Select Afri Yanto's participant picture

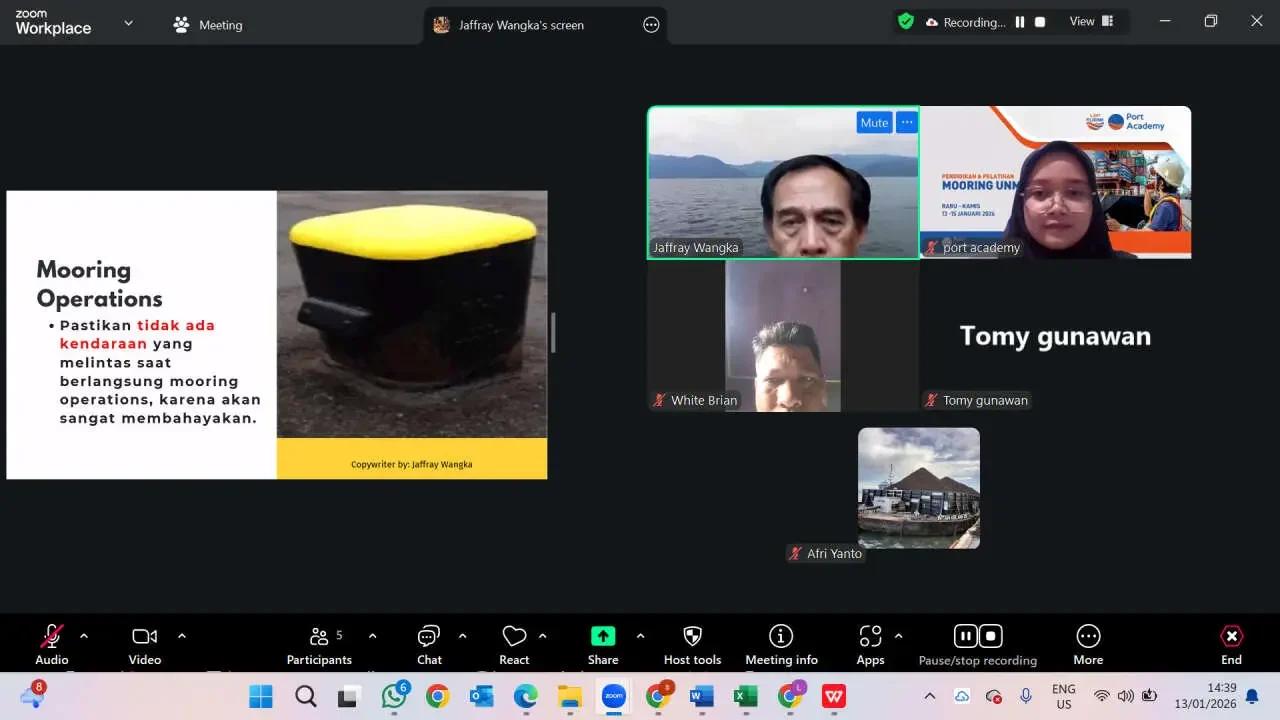pyautogui.click(x=919, y=488)
